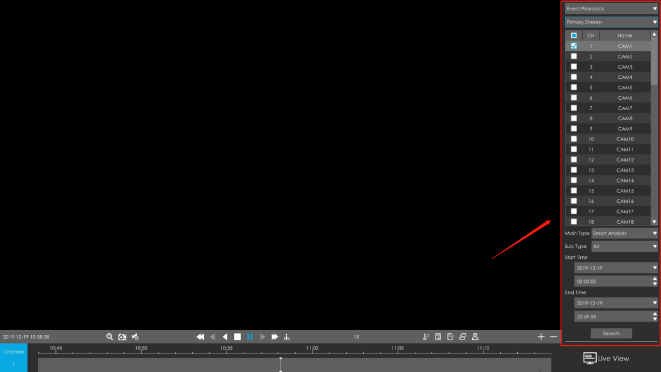Viewport: 661px width, 372px height.
Task: Click the reverse play triangle button
Action: click(225, 337)
